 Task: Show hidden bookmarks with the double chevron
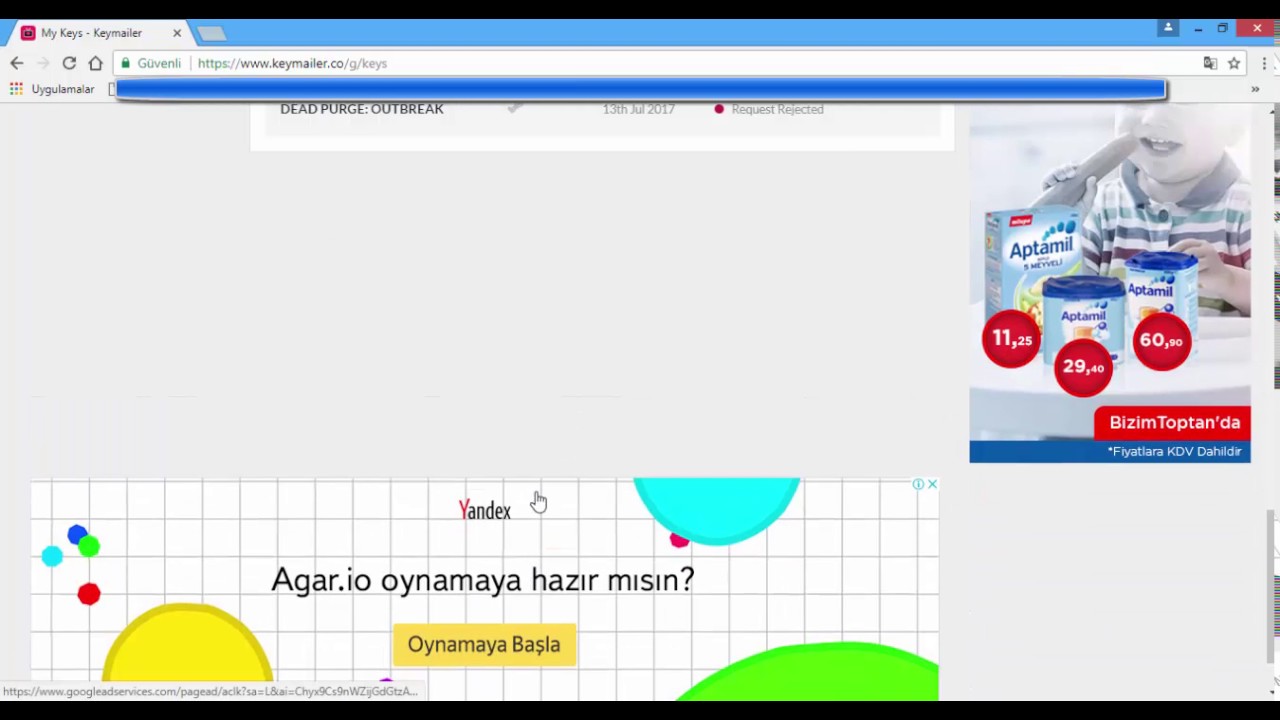click(1255, 89)
